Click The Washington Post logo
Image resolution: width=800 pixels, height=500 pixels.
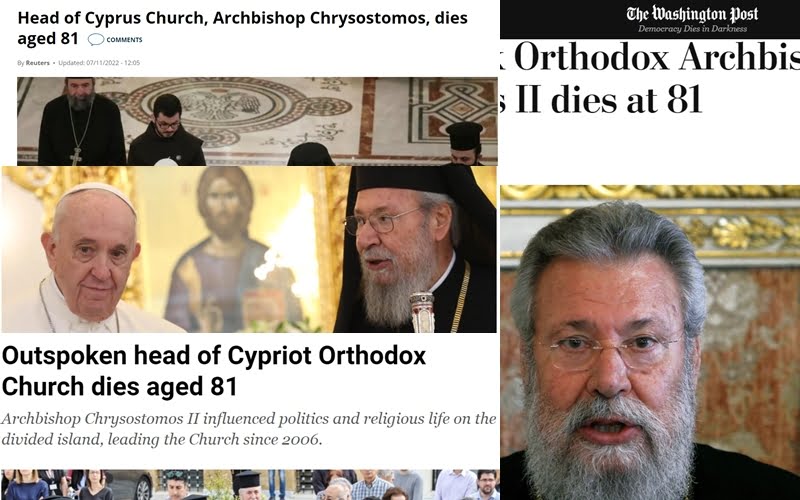(x=692, y=14)
